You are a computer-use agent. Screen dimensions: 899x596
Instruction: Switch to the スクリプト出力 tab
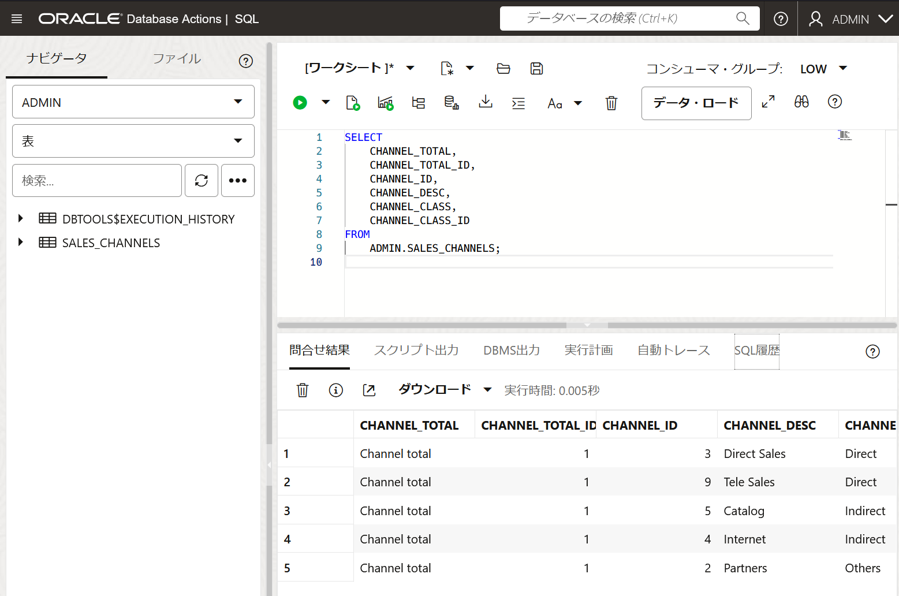tap(414, 351)
